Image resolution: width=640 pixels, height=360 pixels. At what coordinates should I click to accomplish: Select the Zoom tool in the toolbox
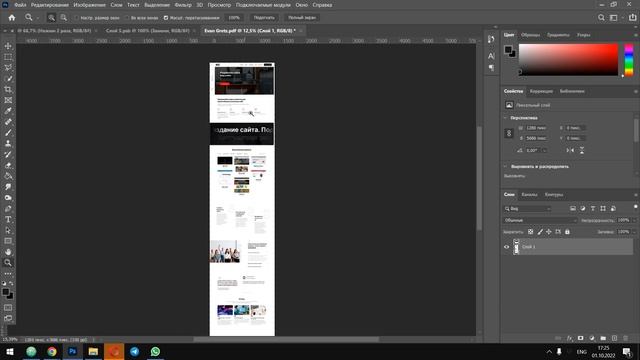point(8,262)
